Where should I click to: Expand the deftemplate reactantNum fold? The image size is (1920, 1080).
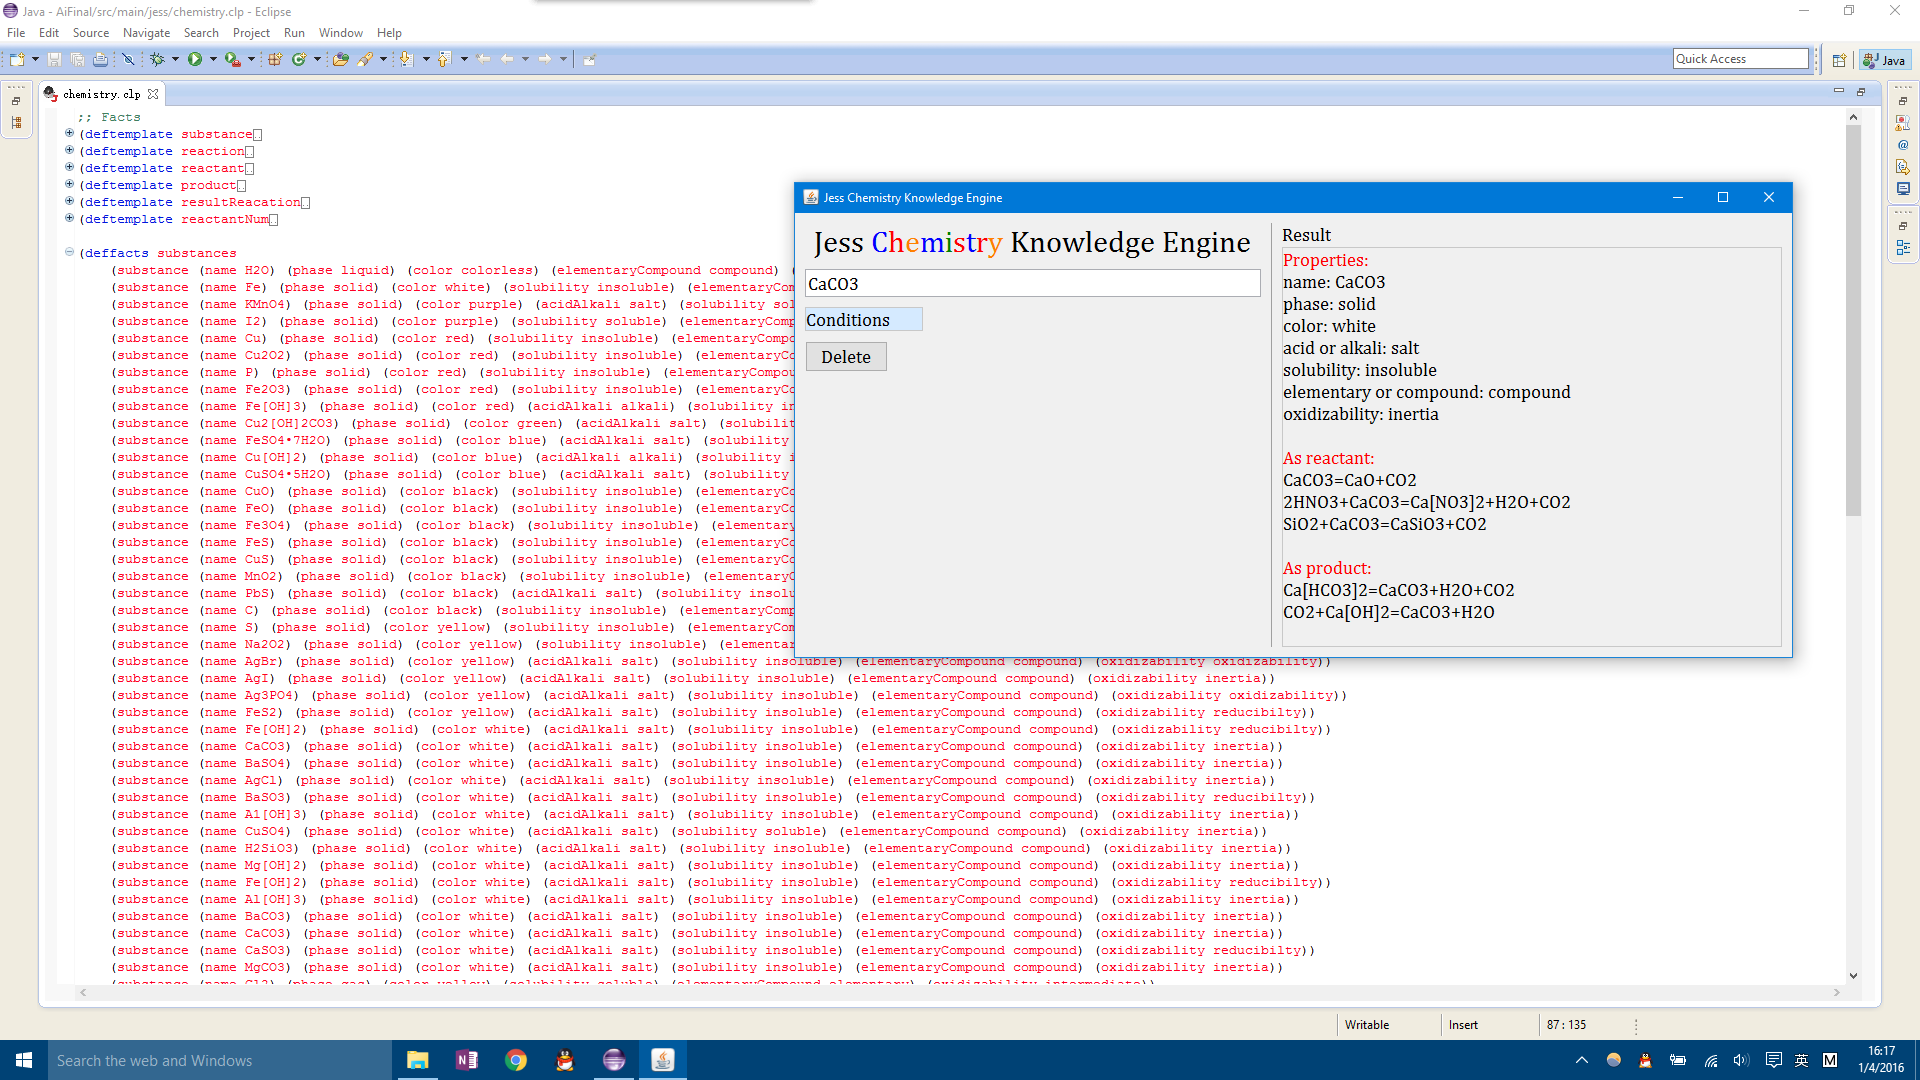[69, 218]
